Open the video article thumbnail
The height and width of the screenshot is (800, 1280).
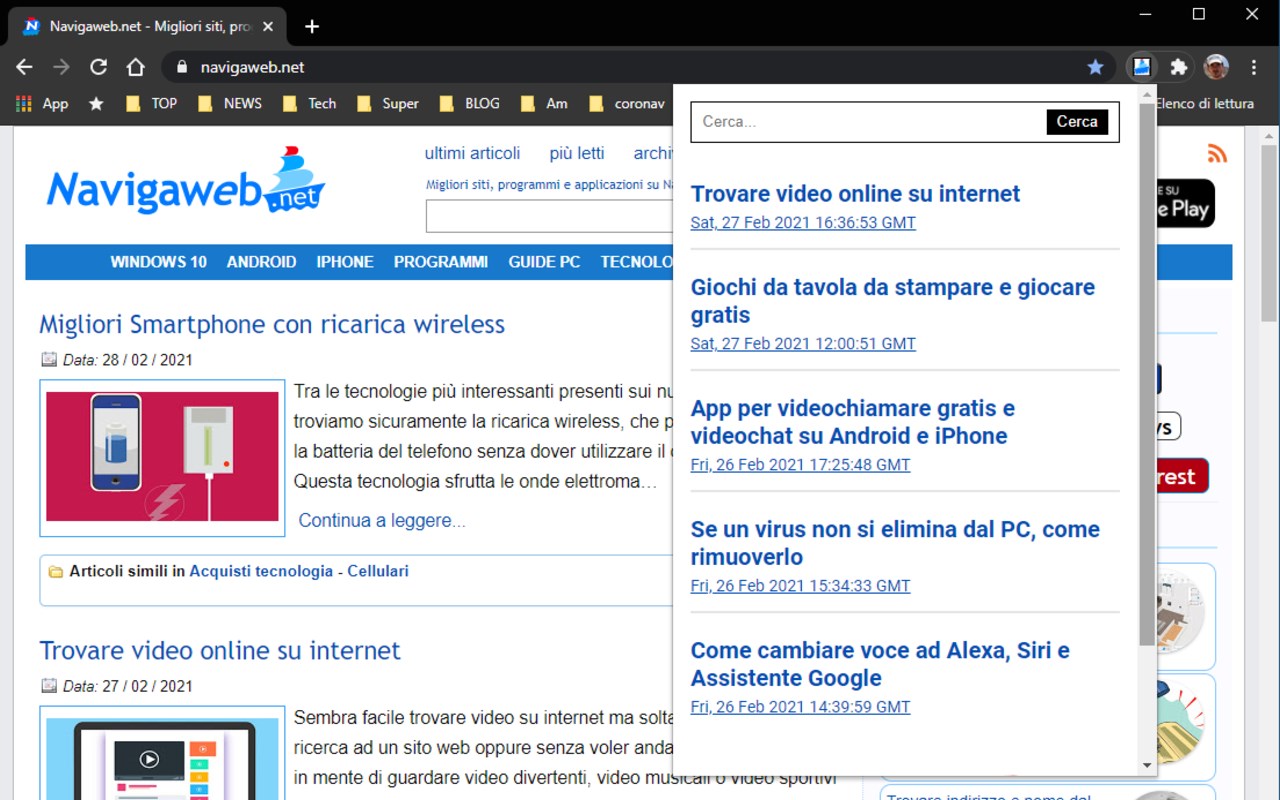click(162, 753)
